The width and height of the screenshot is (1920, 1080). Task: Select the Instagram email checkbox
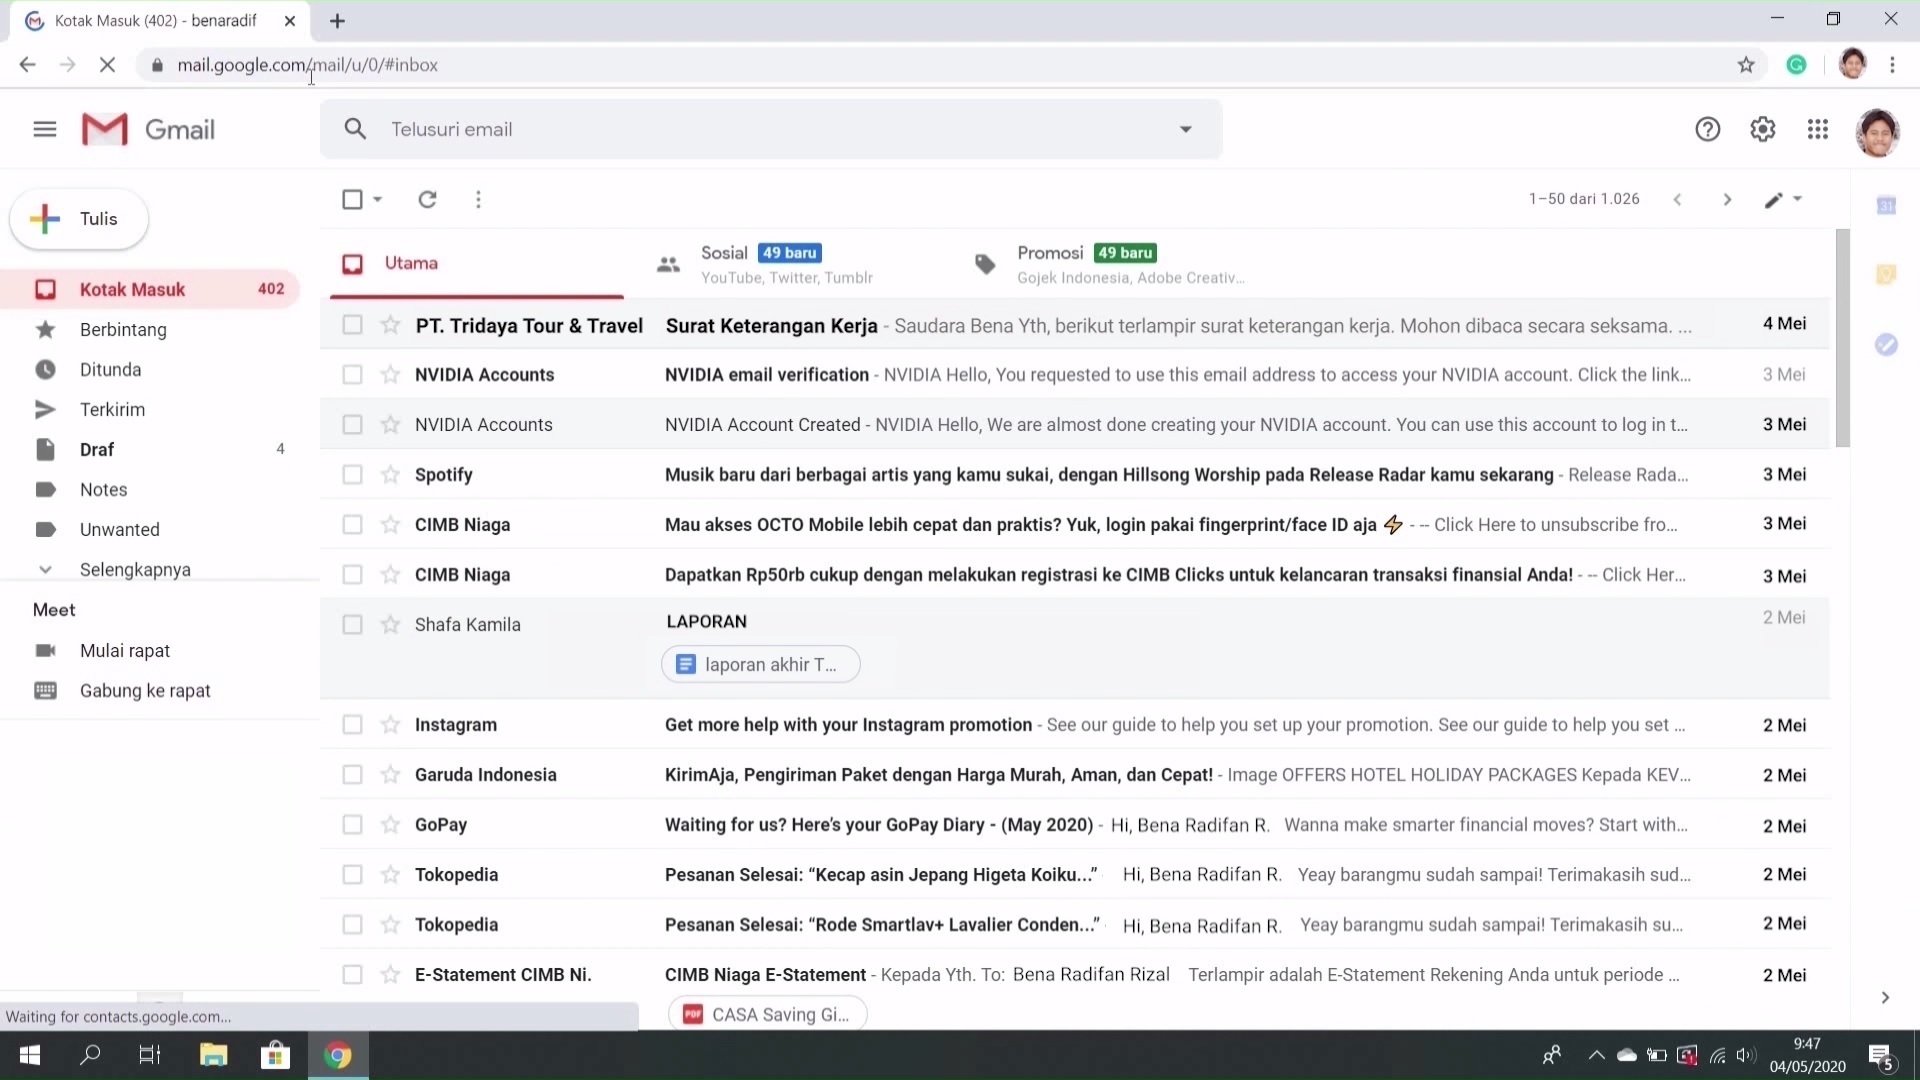click(352, 725)
